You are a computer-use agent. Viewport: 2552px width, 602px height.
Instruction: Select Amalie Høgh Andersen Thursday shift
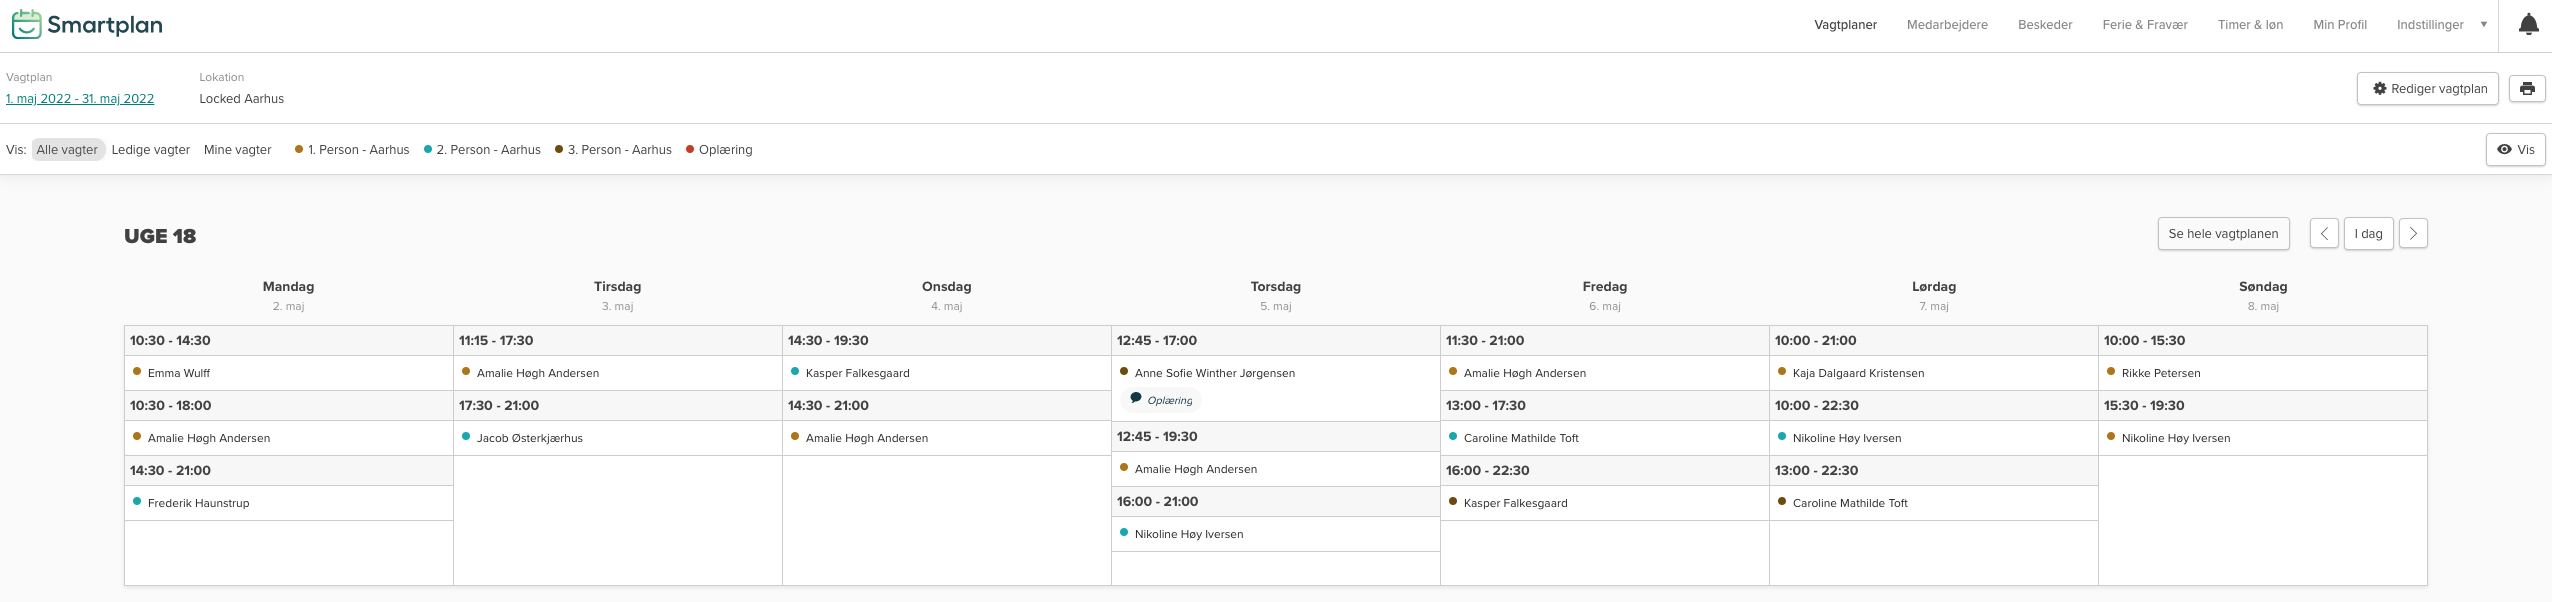tap(1276, 469)
